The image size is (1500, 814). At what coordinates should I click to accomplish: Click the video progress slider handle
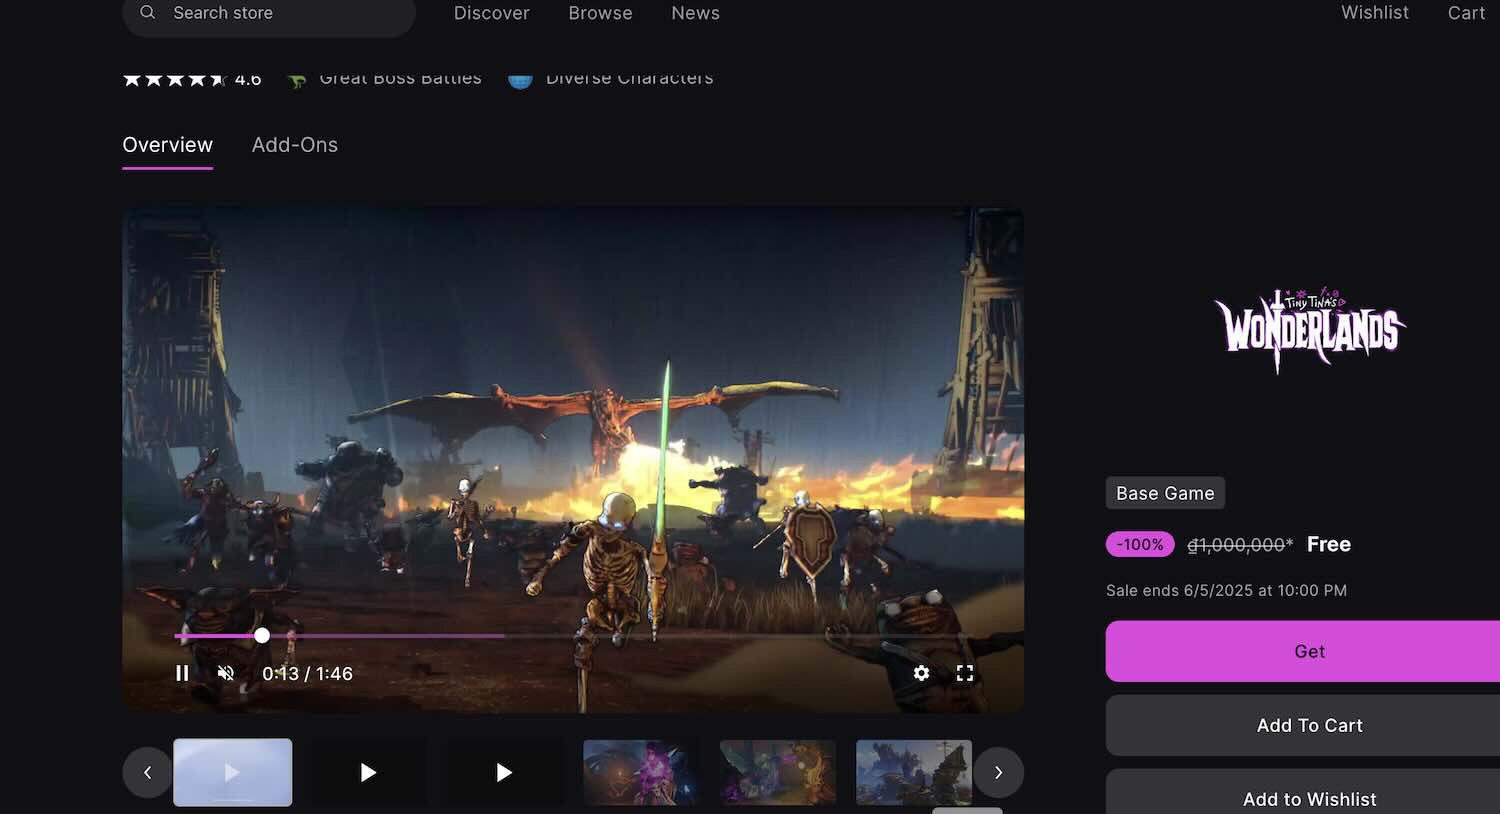pos(262,635)
